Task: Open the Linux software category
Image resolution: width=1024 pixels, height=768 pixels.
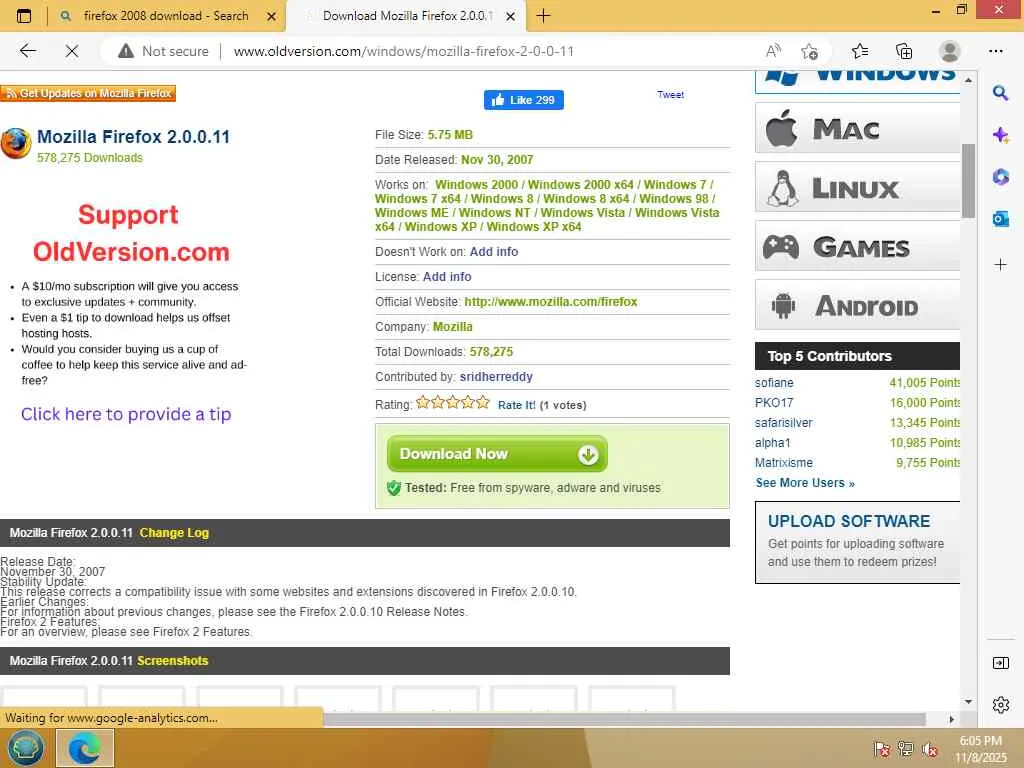Action: coord(857,187)
